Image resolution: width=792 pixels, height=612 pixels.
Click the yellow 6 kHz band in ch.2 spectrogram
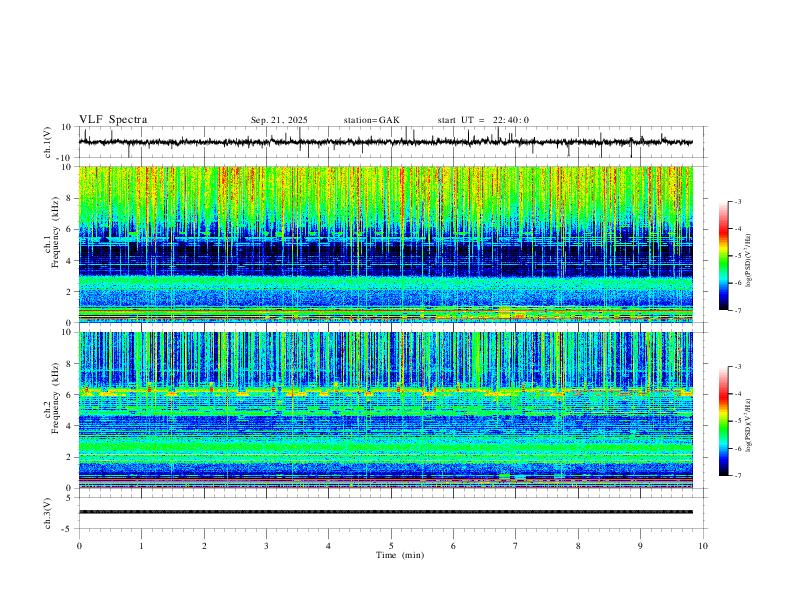[x=385, y=391]
